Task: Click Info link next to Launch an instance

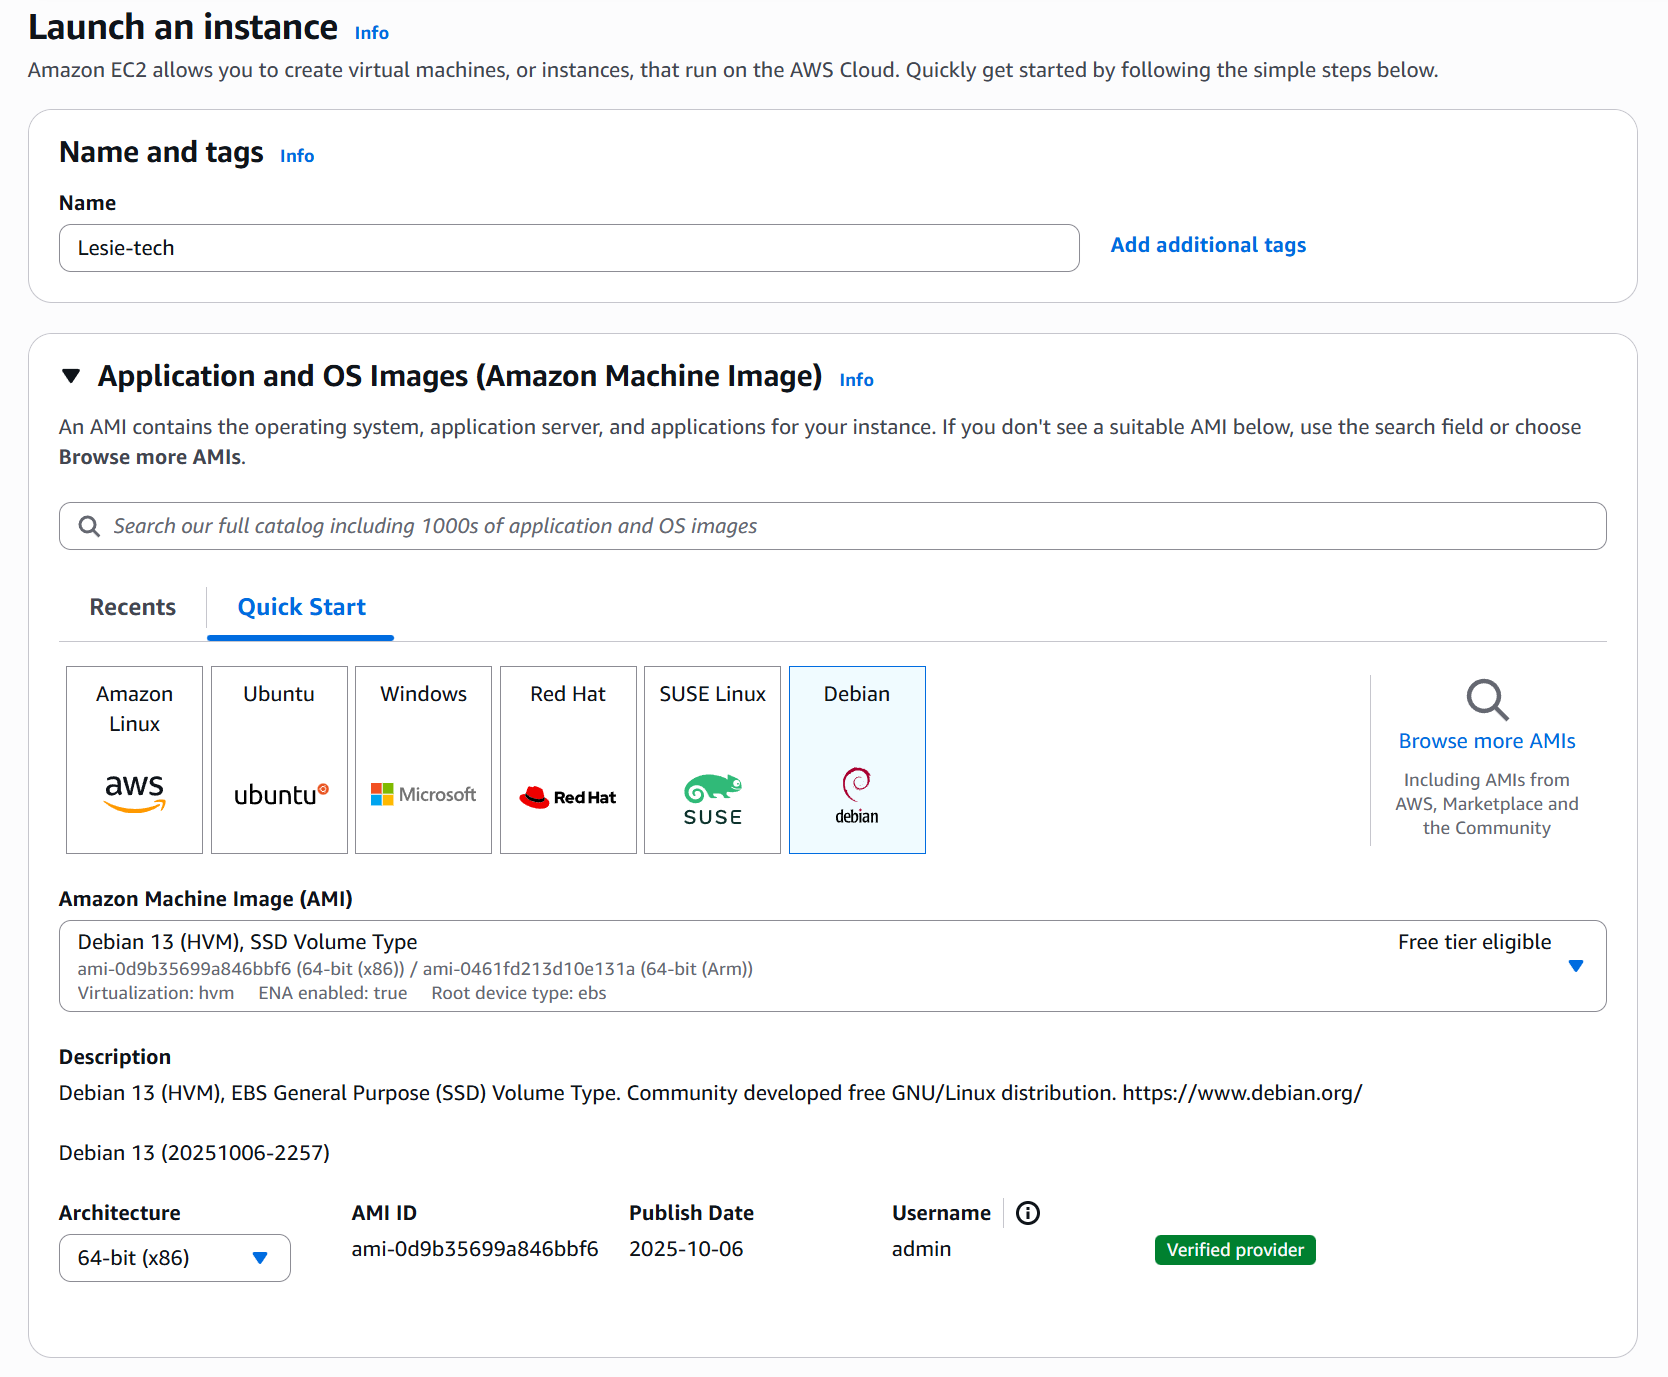Action: click(x=371, y=33)
